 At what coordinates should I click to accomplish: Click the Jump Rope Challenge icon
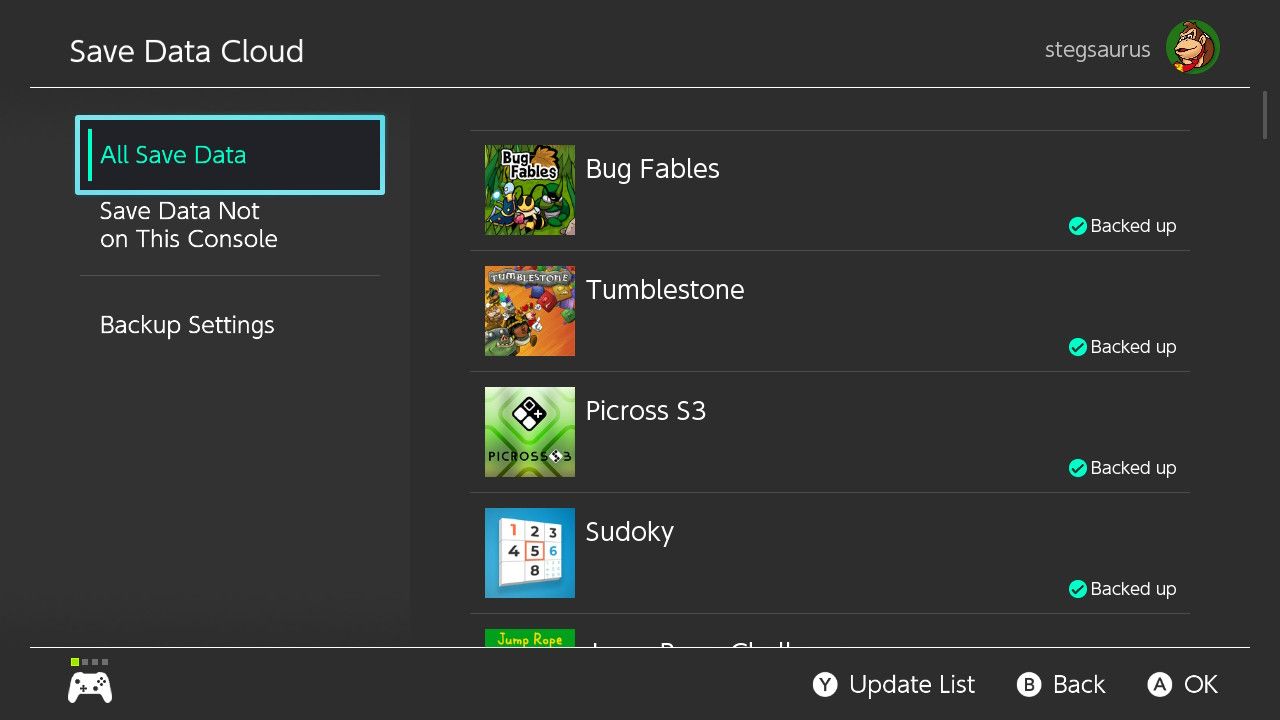pos(529,640)
